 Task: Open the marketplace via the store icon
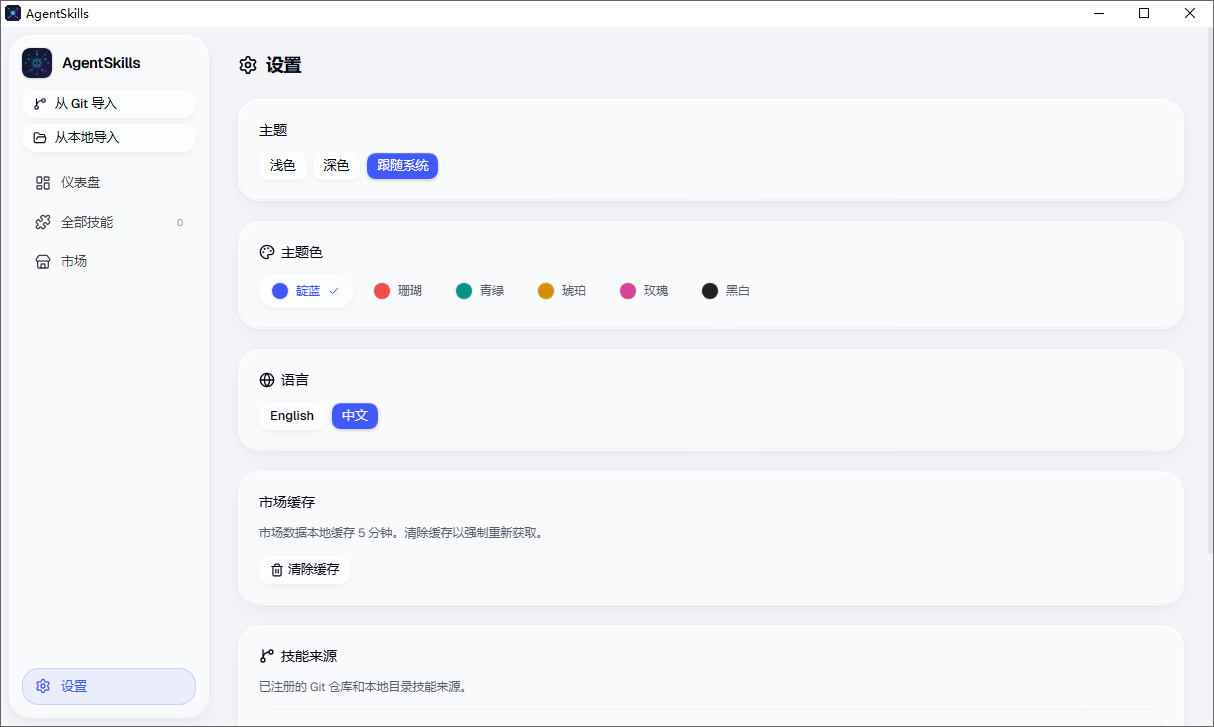(41, 260)
